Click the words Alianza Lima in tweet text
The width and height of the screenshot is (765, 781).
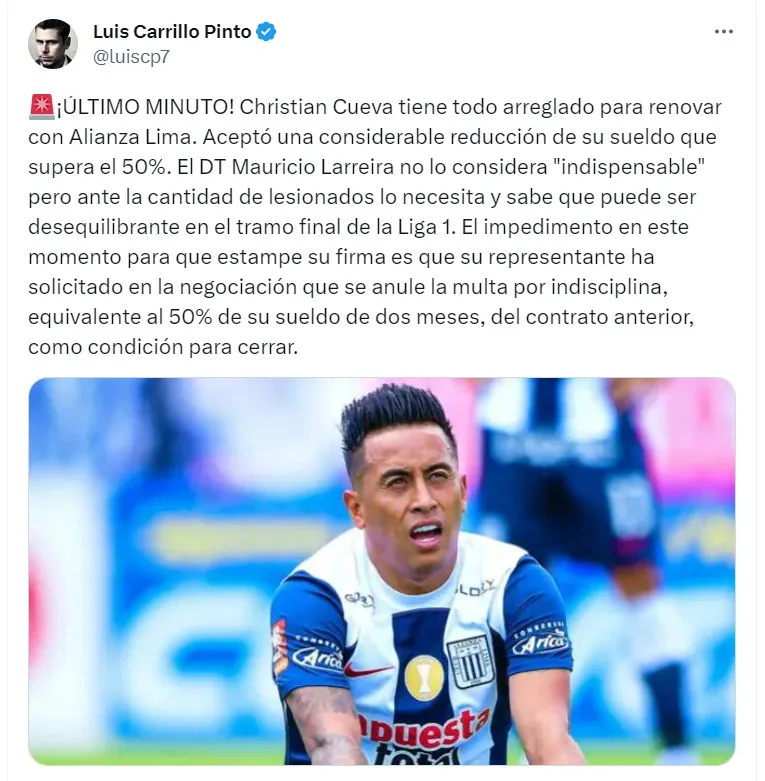[x=130, y=137]
